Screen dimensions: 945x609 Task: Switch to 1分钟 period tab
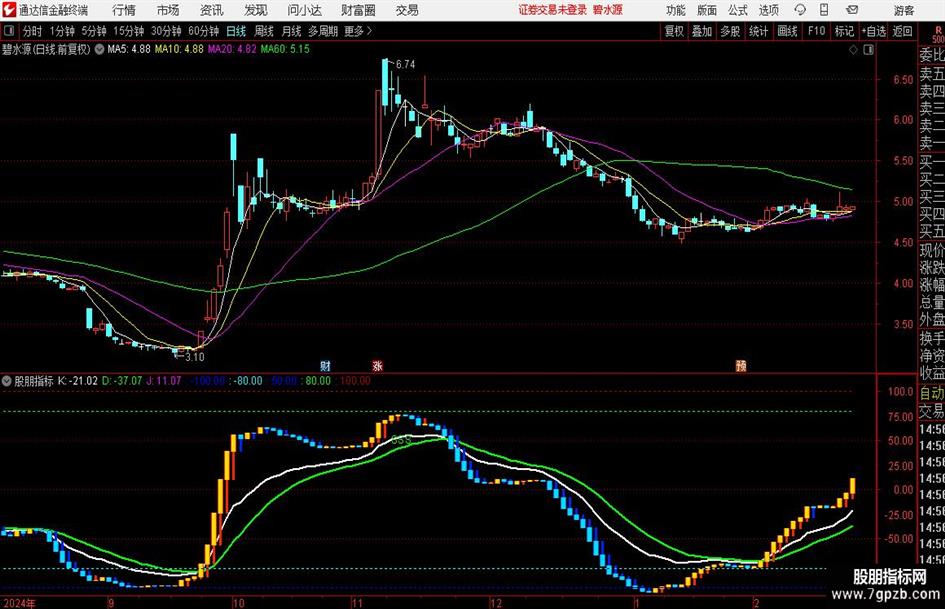[x=62, y=31]
